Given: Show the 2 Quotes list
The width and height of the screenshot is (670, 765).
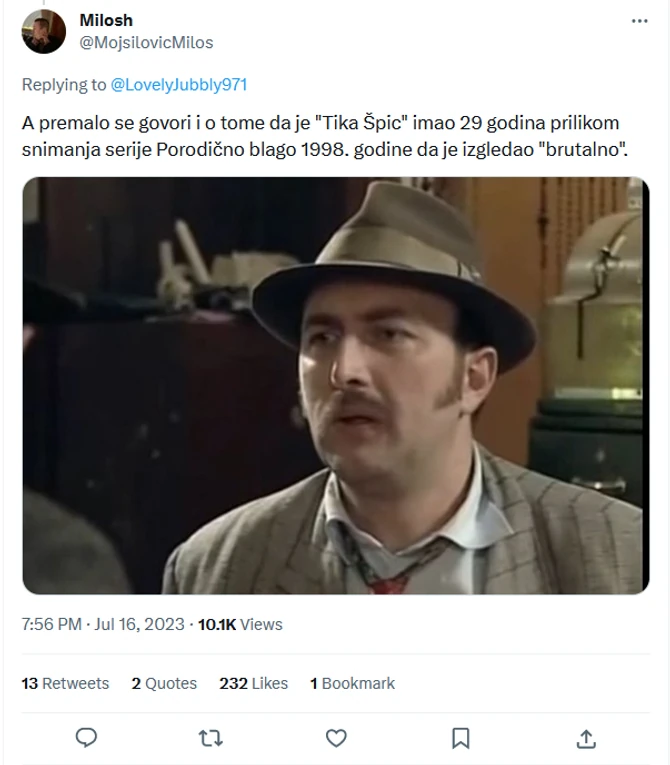Looking at the screenshot, I should click(164, 683).
